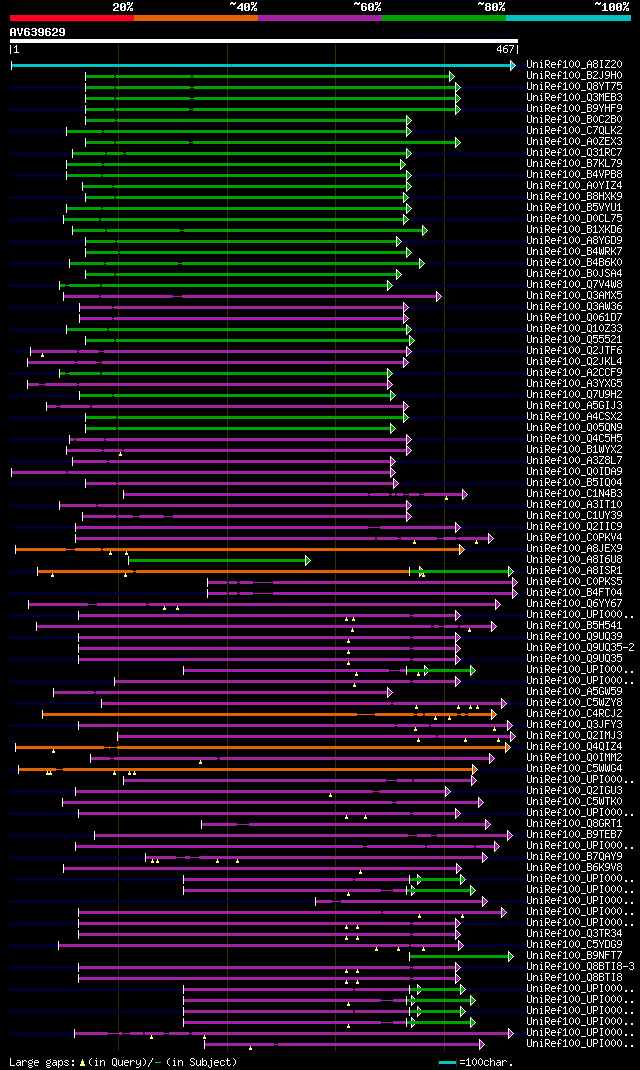Pick the UniRef100_B4B6K0 label
The width and height of the screenshot is (640, 1070).
click(574, 263)
